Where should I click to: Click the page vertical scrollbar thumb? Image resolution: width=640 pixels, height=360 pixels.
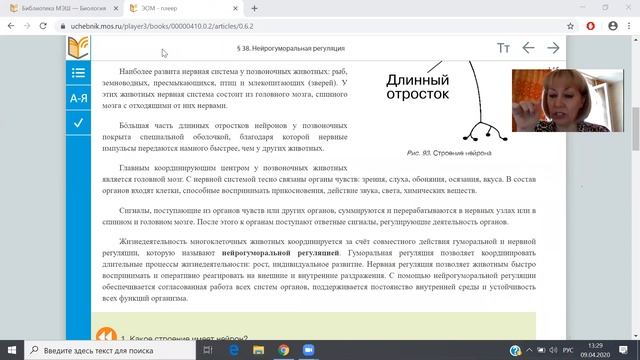point(636,129)
